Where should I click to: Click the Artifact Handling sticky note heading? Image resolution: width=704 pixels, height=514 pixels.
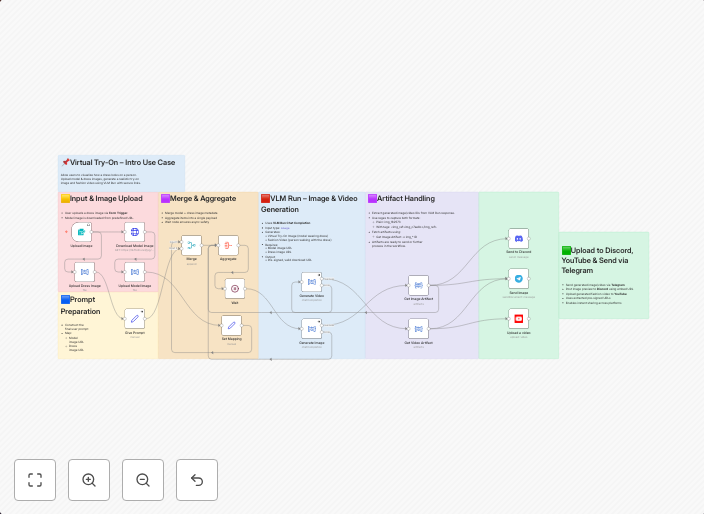click(x=405, y=199)
